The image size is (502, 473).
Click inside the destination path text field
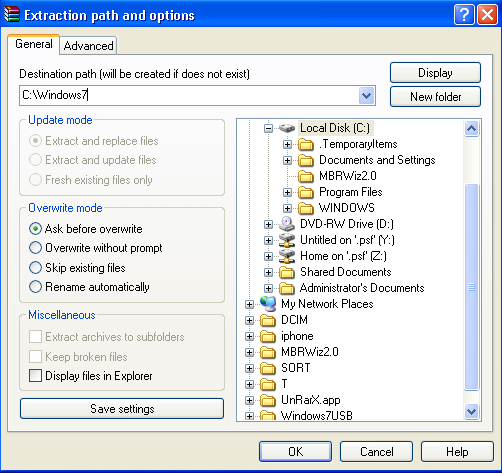190,96
